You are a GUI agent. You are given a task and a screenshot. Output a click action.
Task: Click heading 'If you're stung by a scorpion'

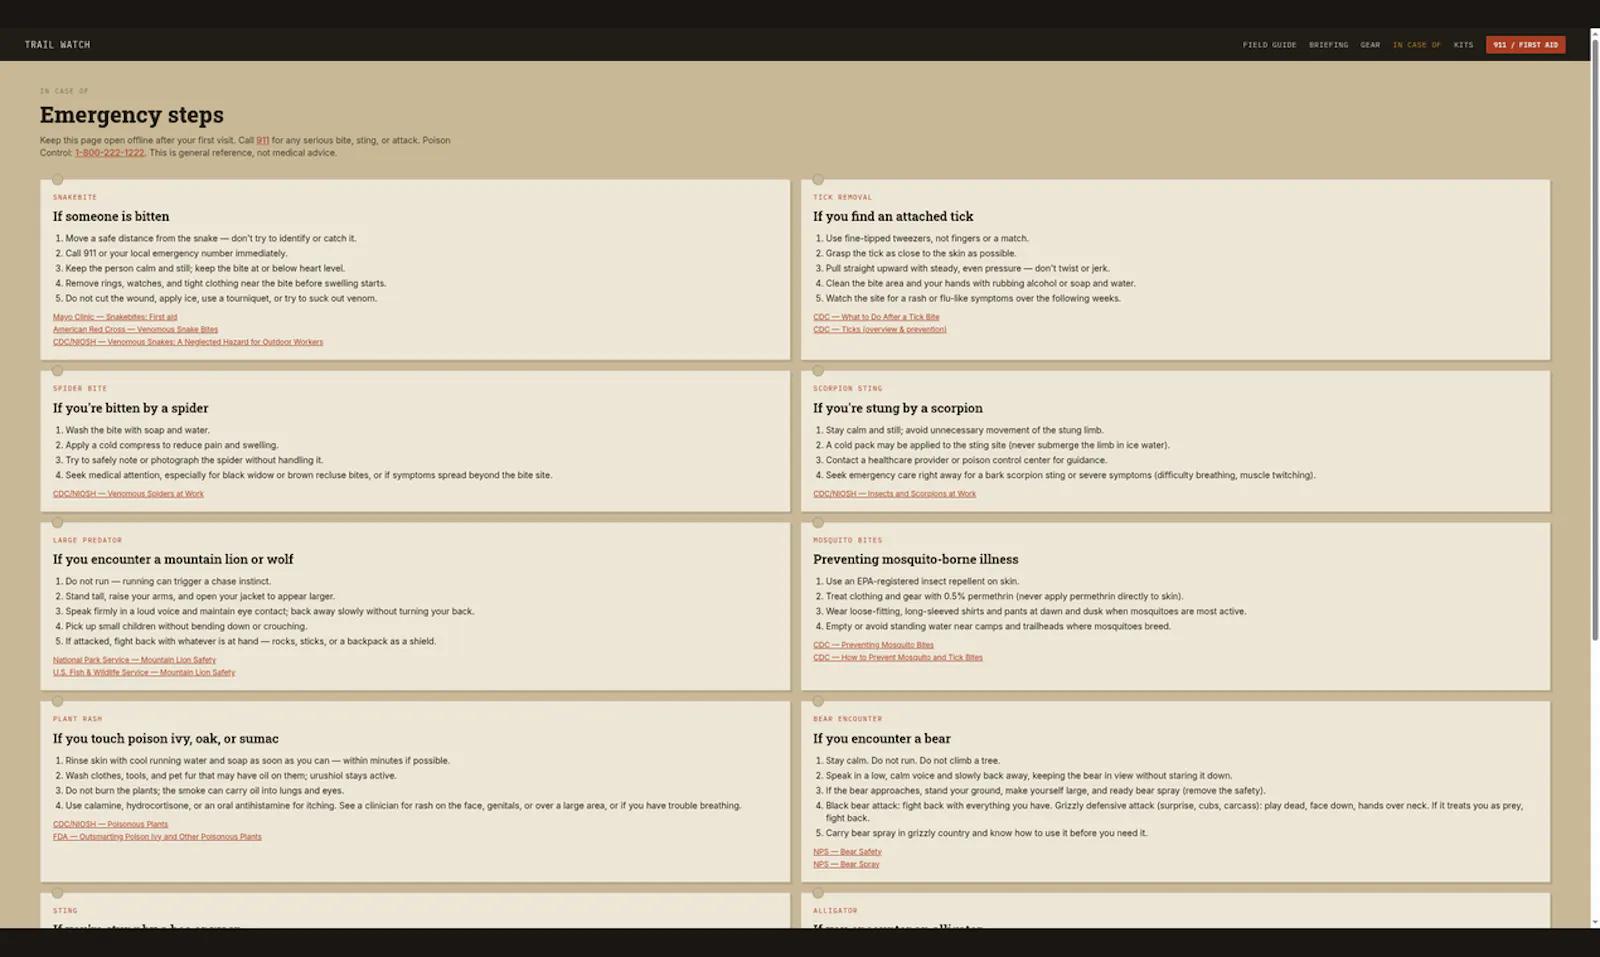pos(898,409)
